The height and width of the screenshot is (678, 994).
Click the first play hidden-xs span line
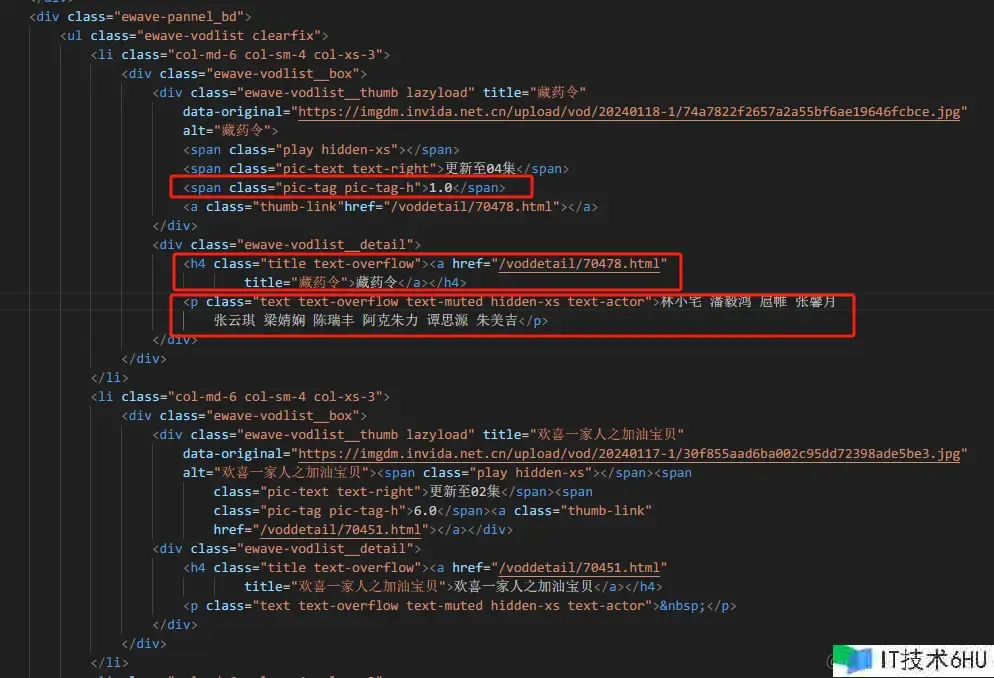tap(321, 150)
